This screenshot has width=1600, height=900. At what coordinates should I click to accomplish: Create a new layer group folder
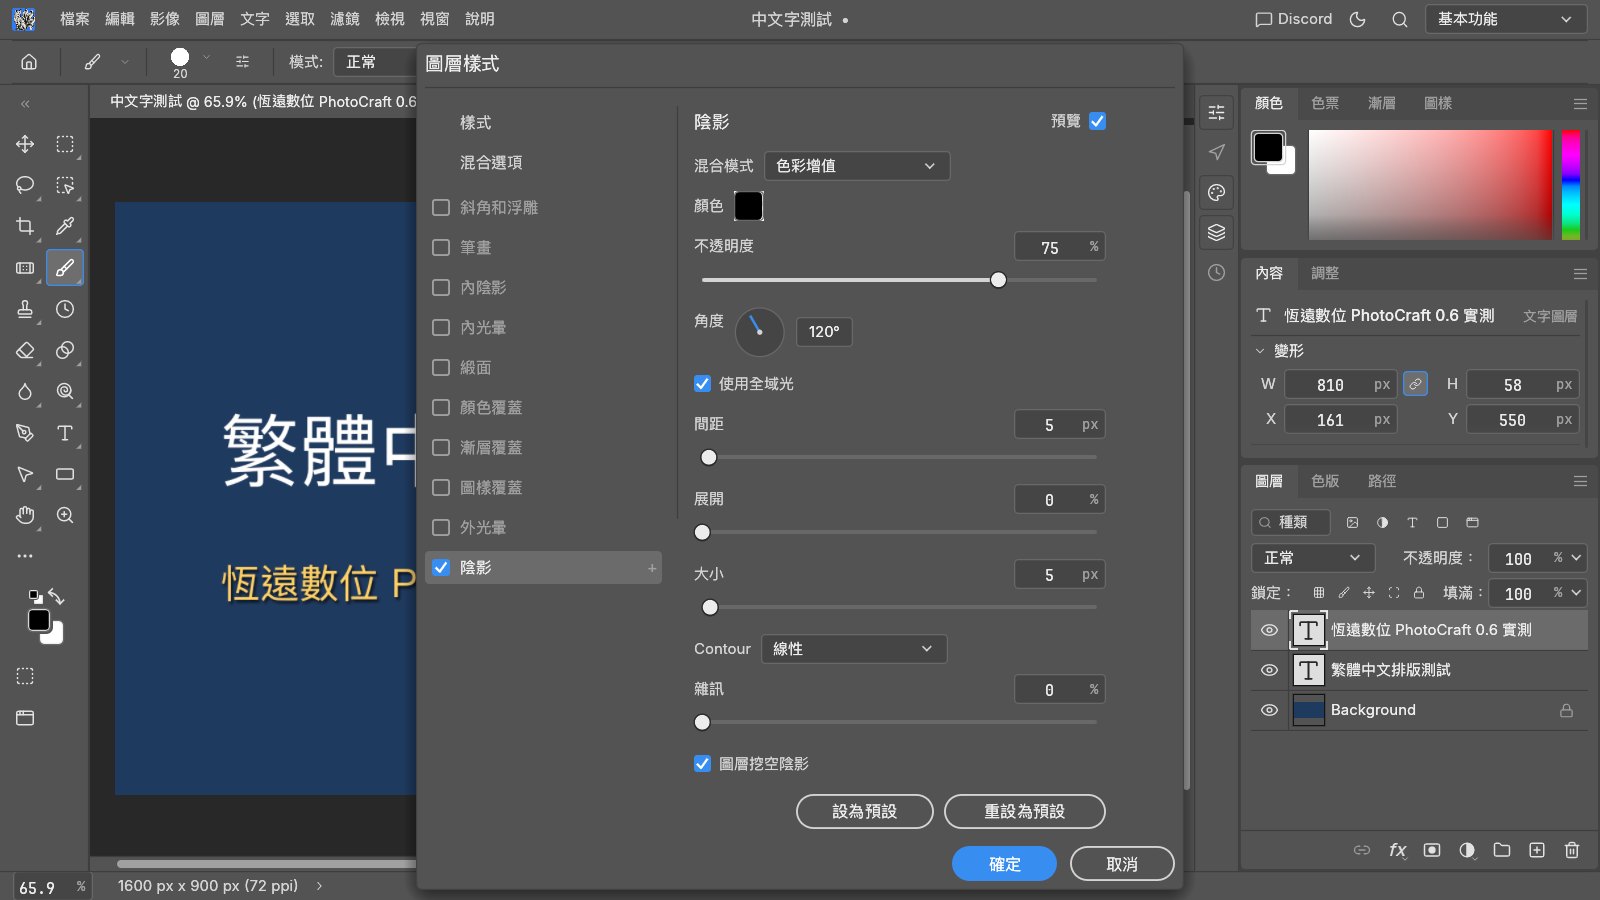coord(1502,850)
